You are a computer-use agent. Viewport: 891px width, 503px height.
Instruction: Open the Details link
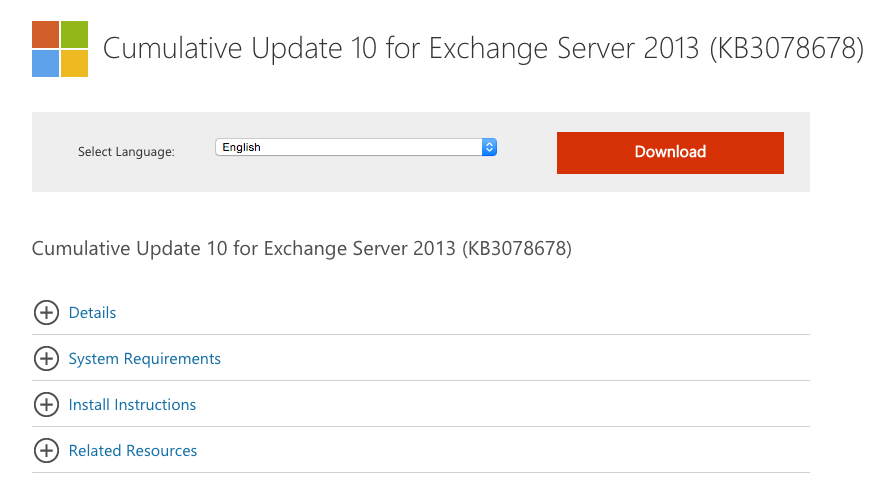(92, 313)
